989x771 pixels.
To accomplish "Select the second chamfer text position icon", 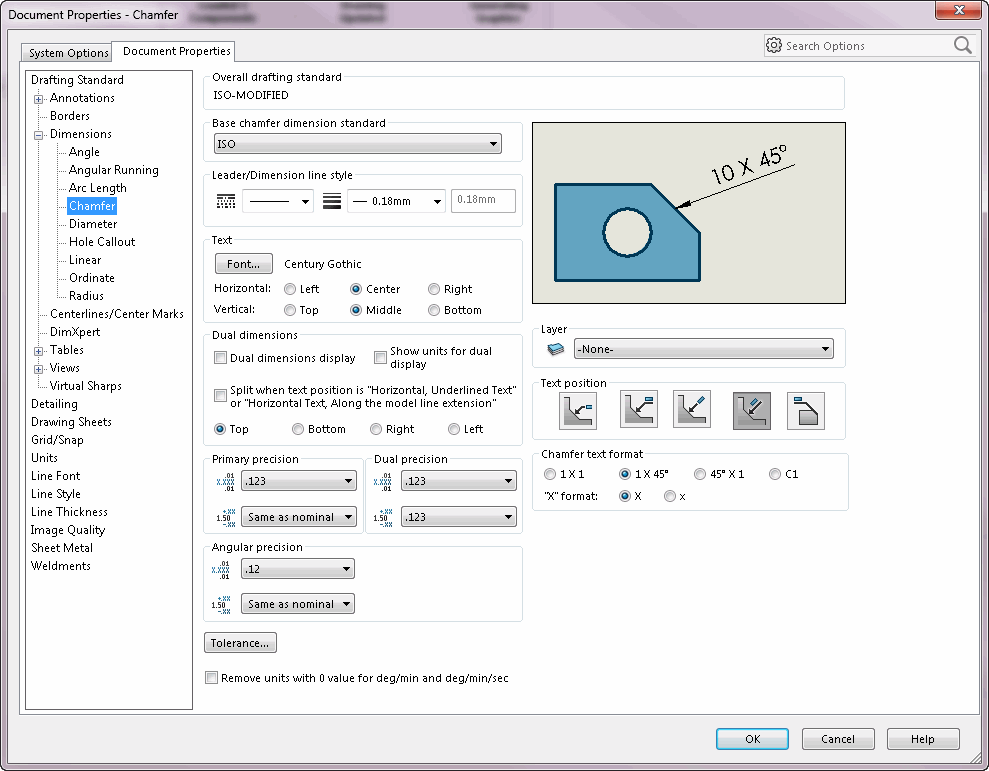I will click(638, 409).
